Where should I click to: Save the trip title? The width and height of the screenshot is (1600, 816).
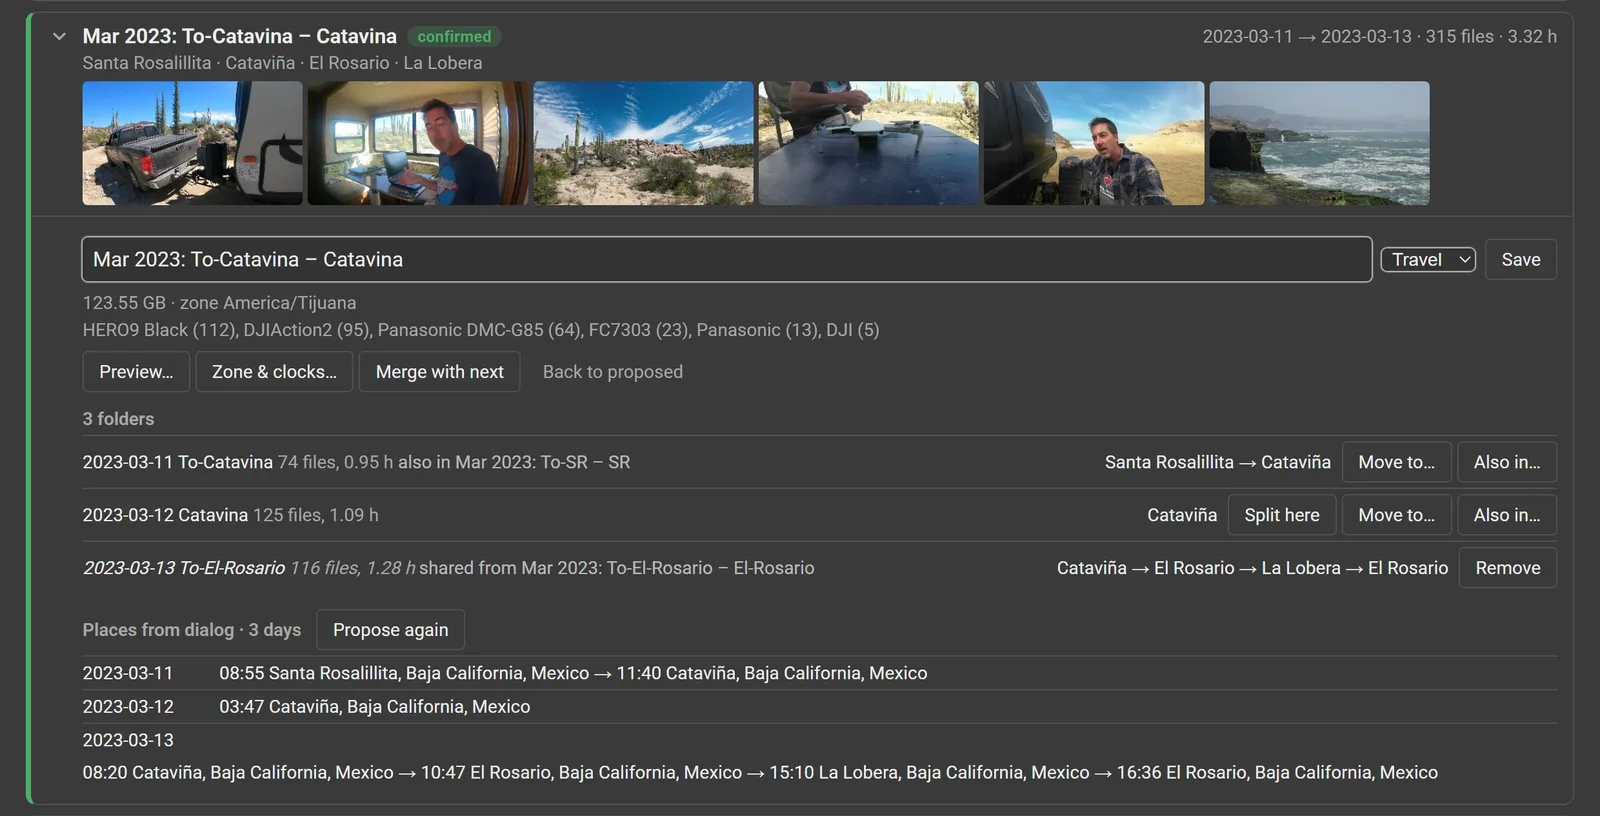click(x=1520, y=260)
